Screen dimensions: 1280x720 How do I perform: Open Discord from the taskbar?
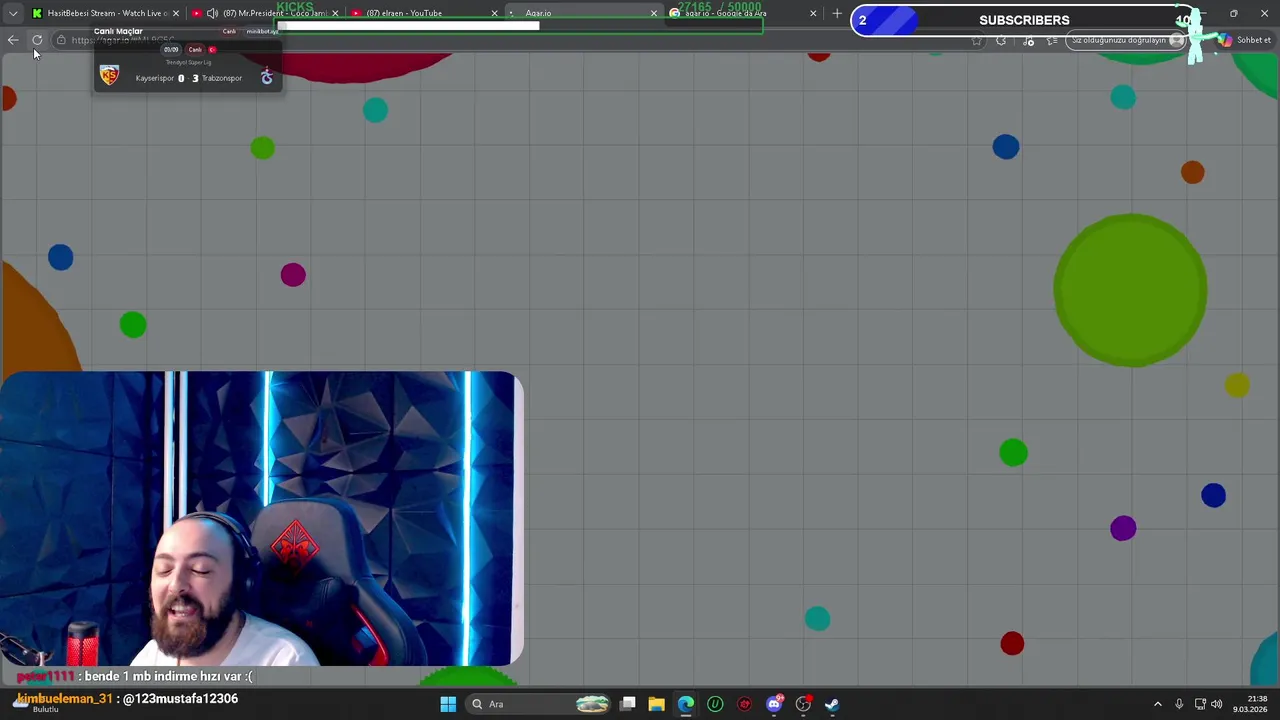pos(773,704)
